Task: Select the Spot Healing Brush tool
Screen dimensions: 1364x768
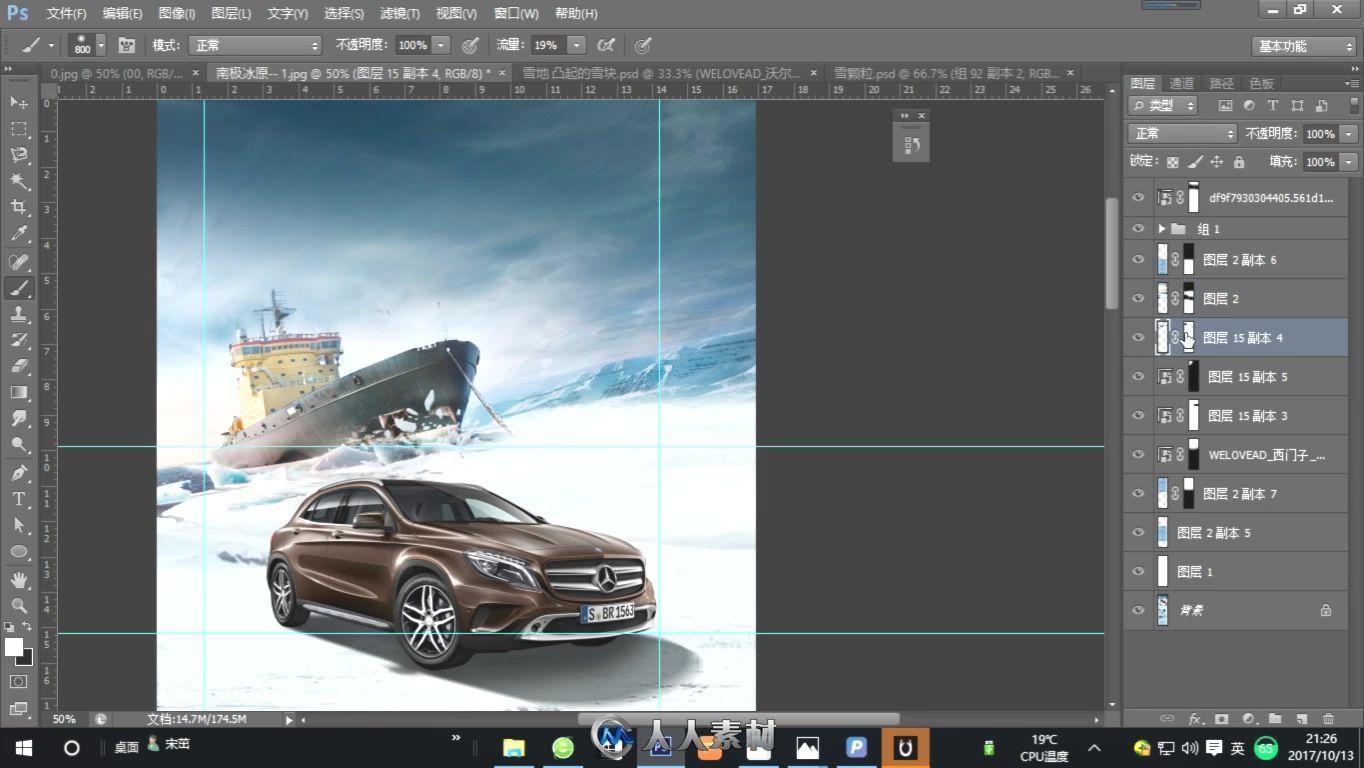Action: (18, 261)
